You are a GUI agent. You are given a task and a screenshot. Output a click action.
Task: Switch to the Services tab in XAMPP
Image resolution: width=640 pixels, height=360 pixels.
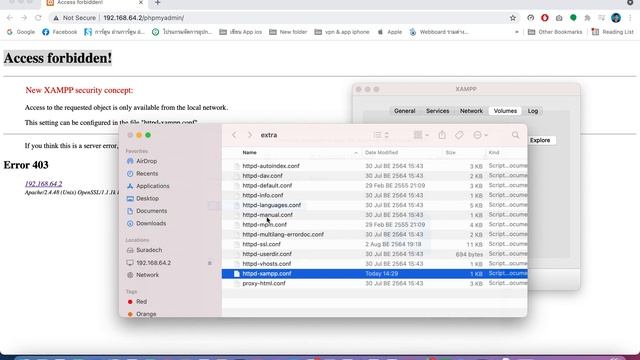coord(438,111)
